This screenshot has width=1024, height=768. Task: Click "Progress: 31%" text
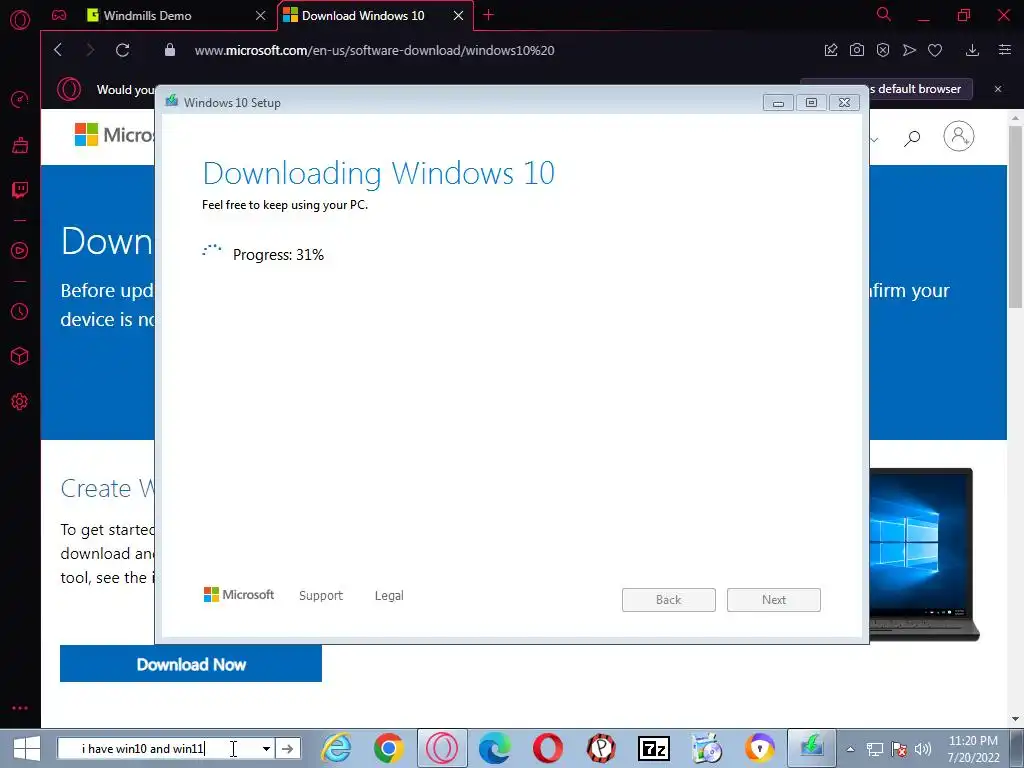click(278, 255)
